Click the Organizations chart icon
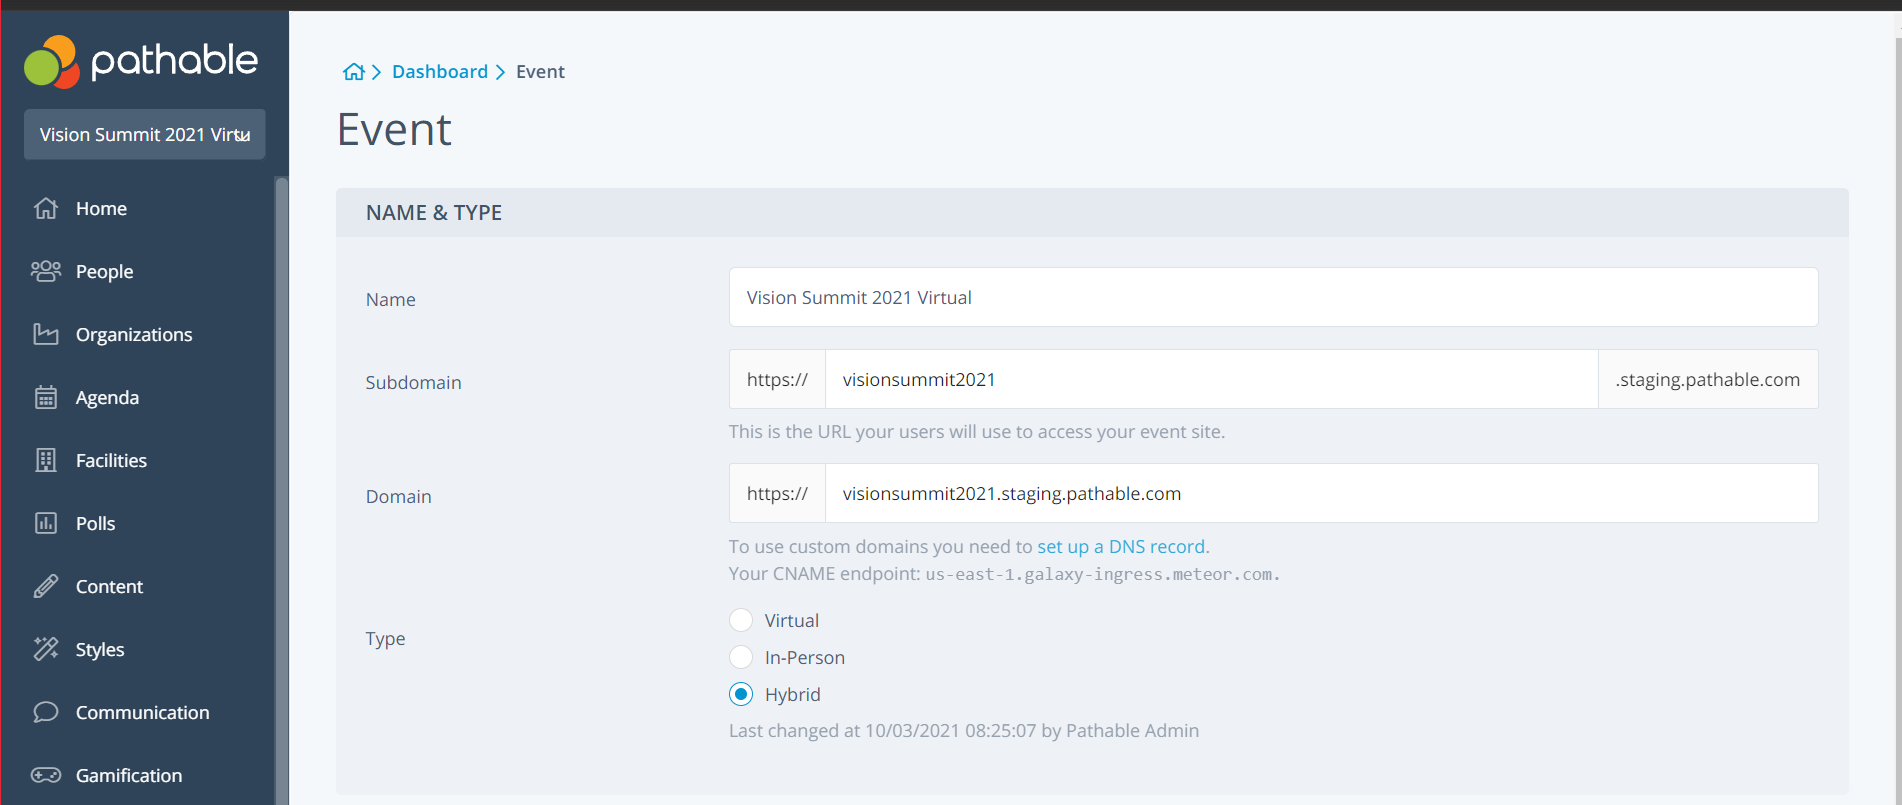Viewport: 1902px width, 805px height. [x=46, y=334]
